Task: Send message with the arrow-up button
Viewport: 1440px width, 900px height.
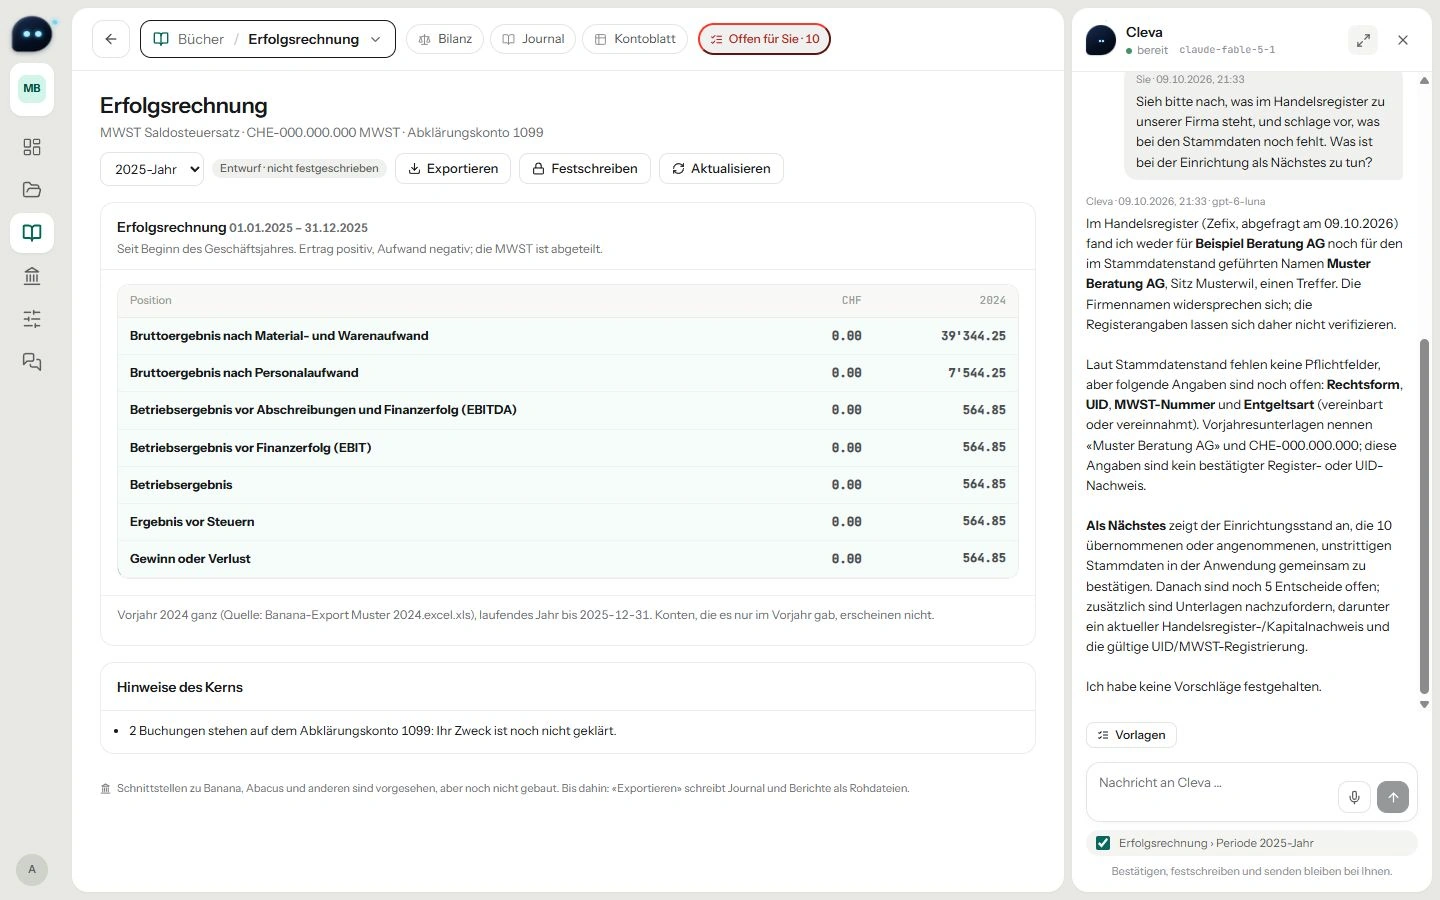Action: (1393, 797)
